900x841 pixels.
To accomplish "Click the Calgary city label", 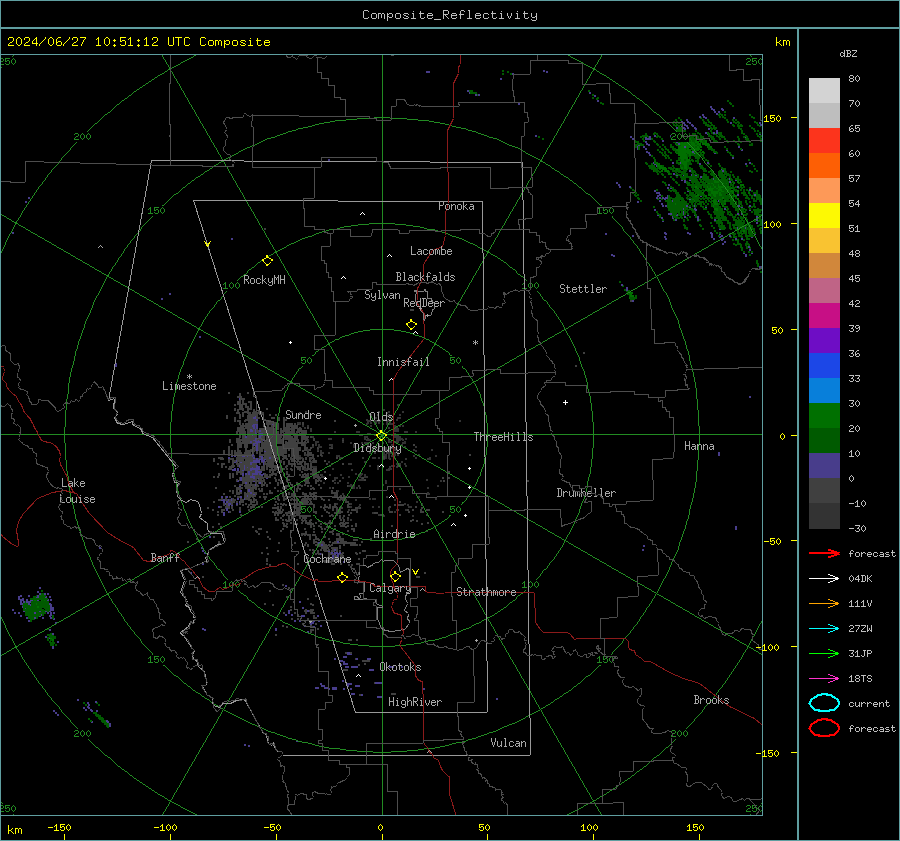I will click(x=390, y=588).
